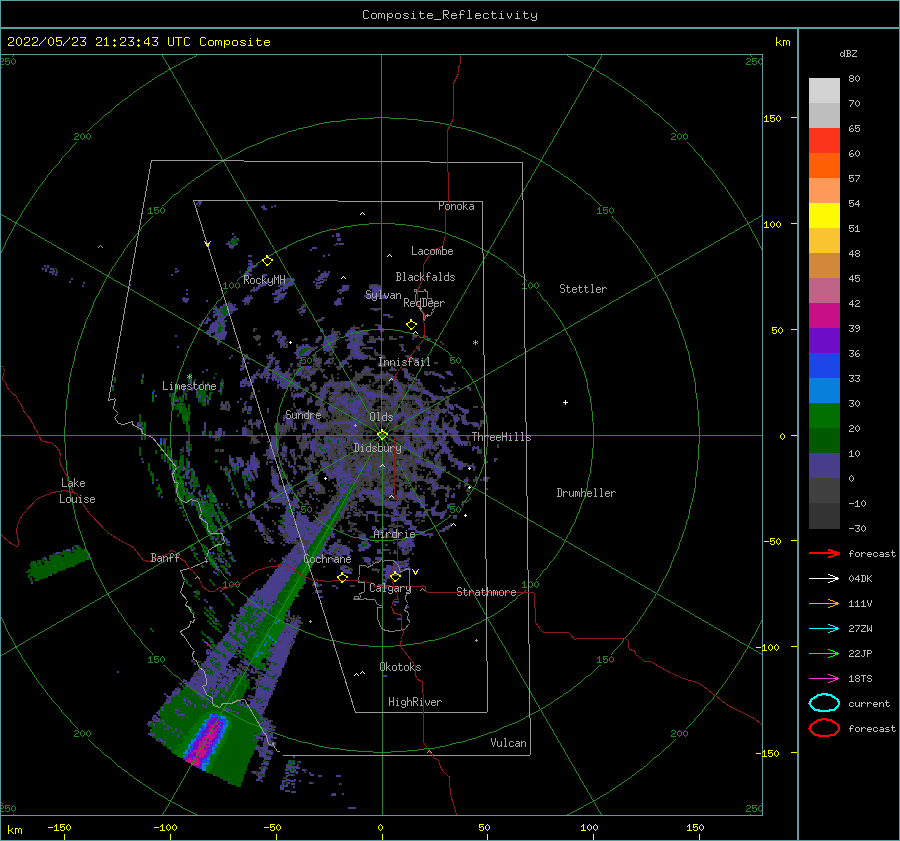The height and width of the screenshot is (841, 900).
Task: Click the Olds label on map
Action: [x=381, y=417]
